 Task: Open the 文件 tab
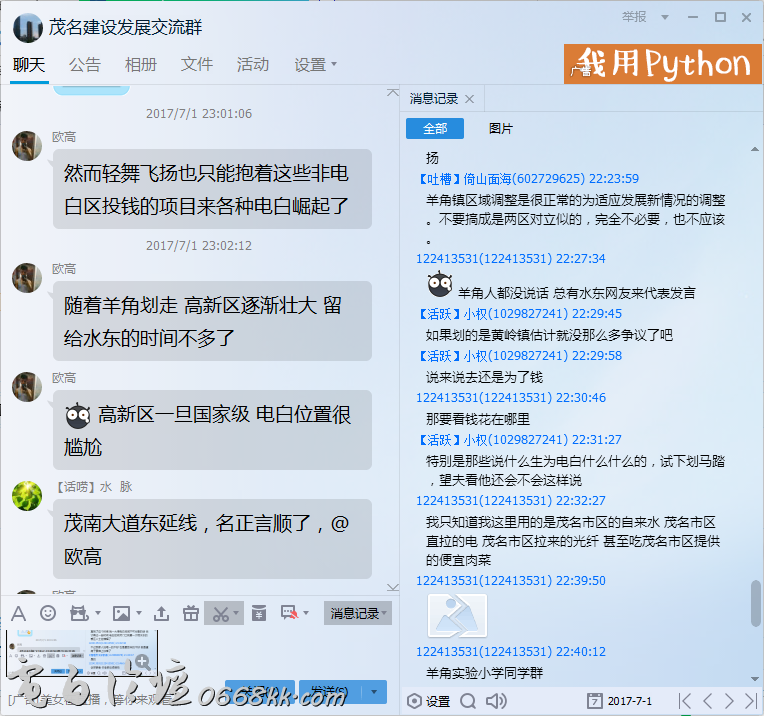197,65
